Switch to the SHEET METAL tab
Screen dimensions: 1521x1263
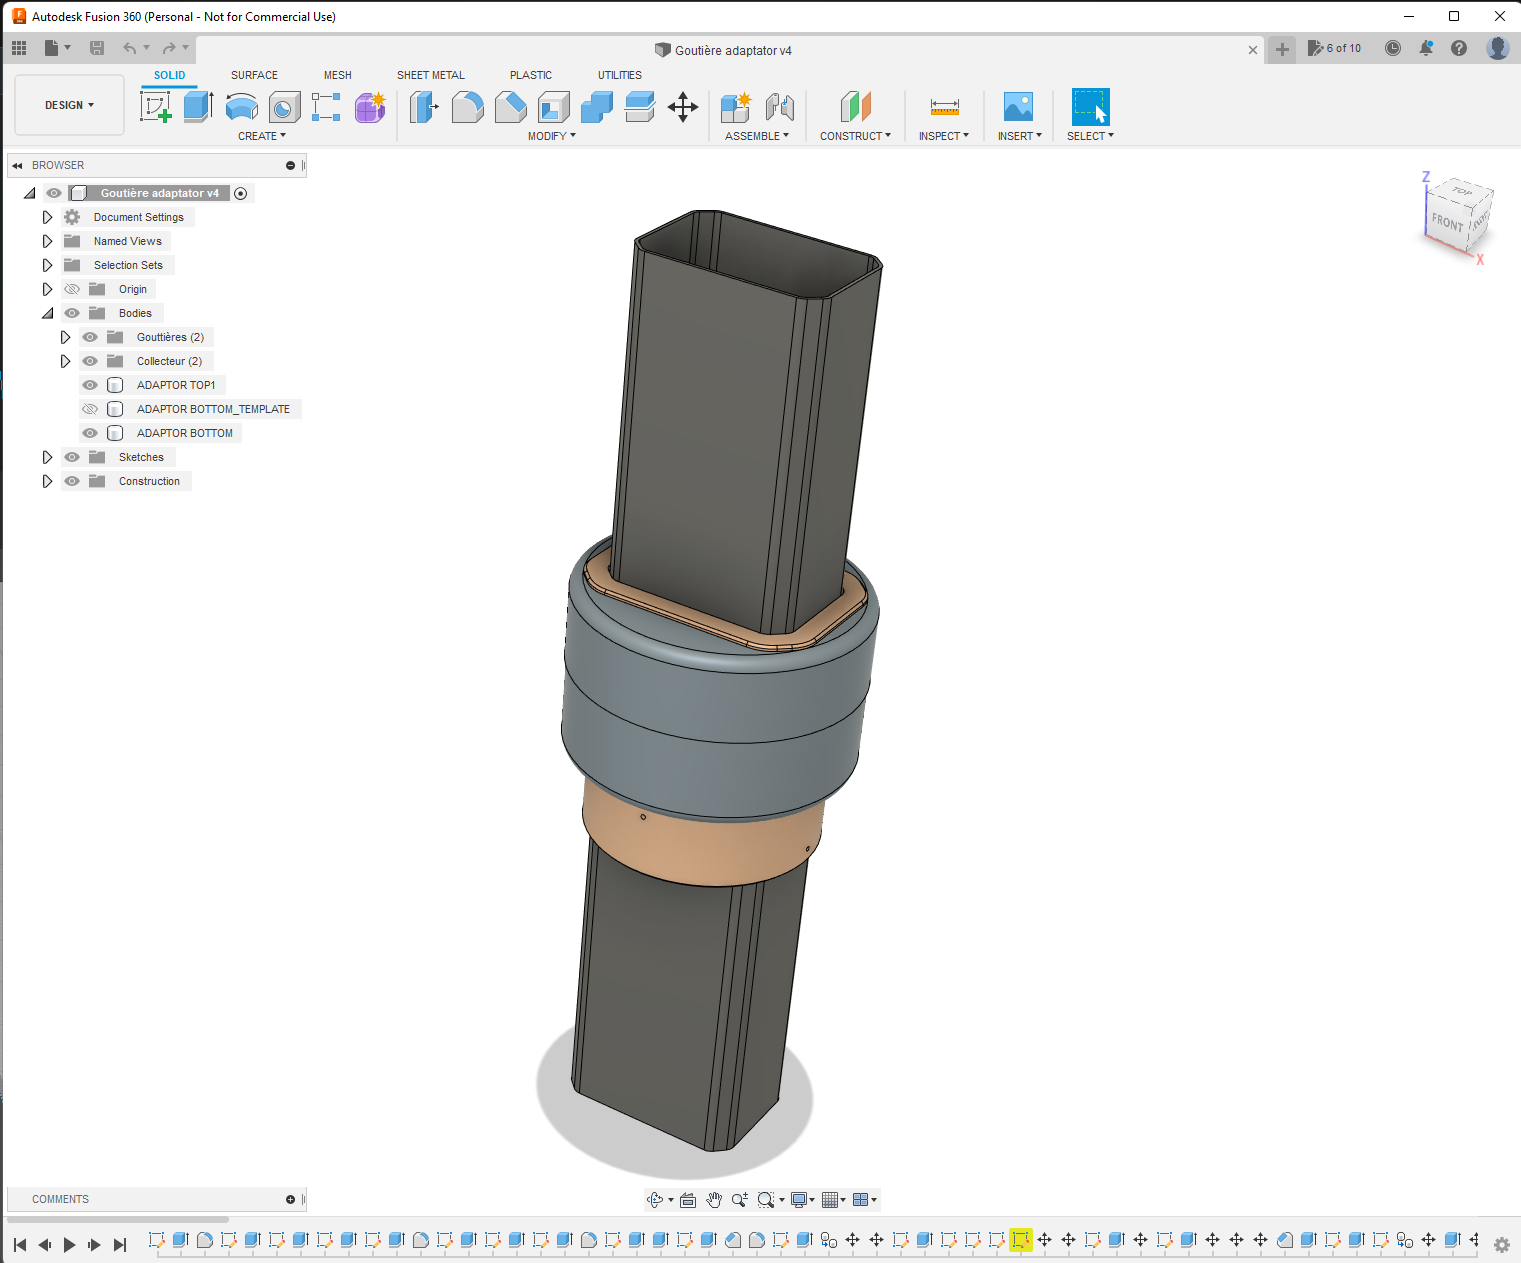pyautogui.click(x=431, y=75)
